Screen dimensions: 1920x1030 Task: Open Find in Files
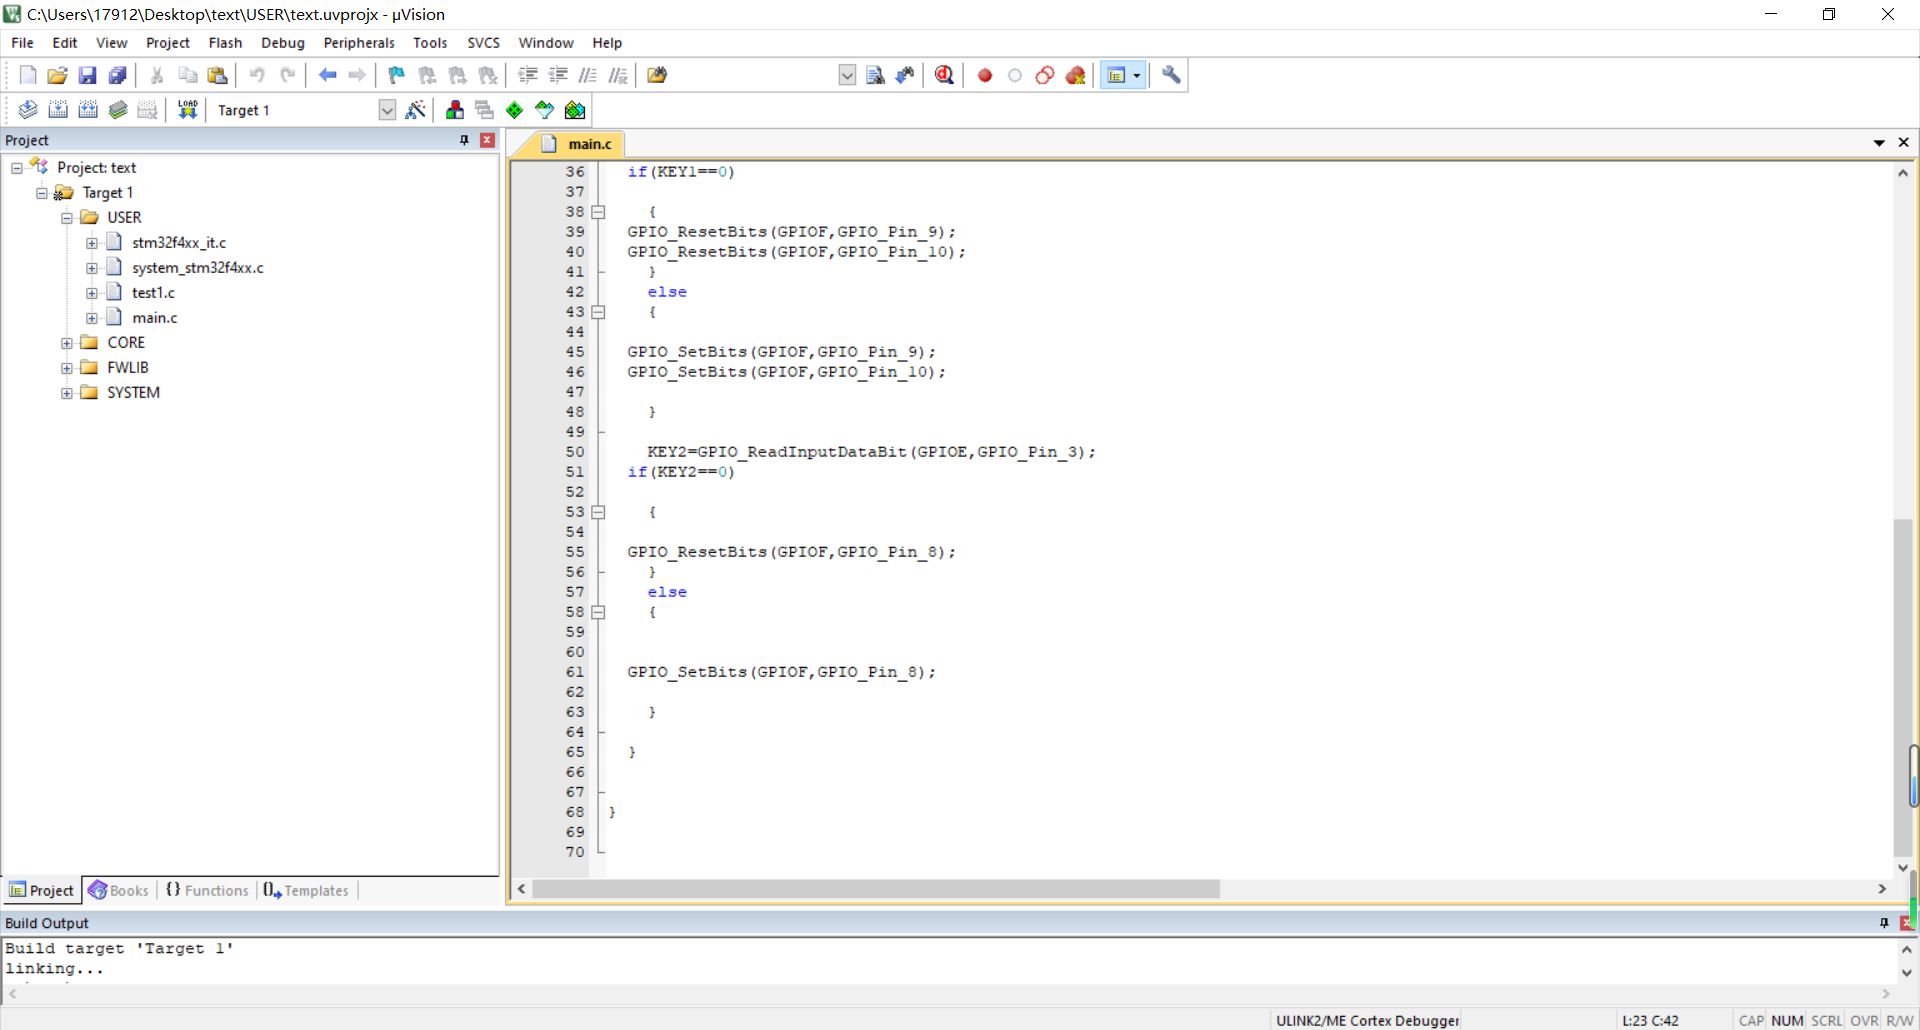(657, 75)
